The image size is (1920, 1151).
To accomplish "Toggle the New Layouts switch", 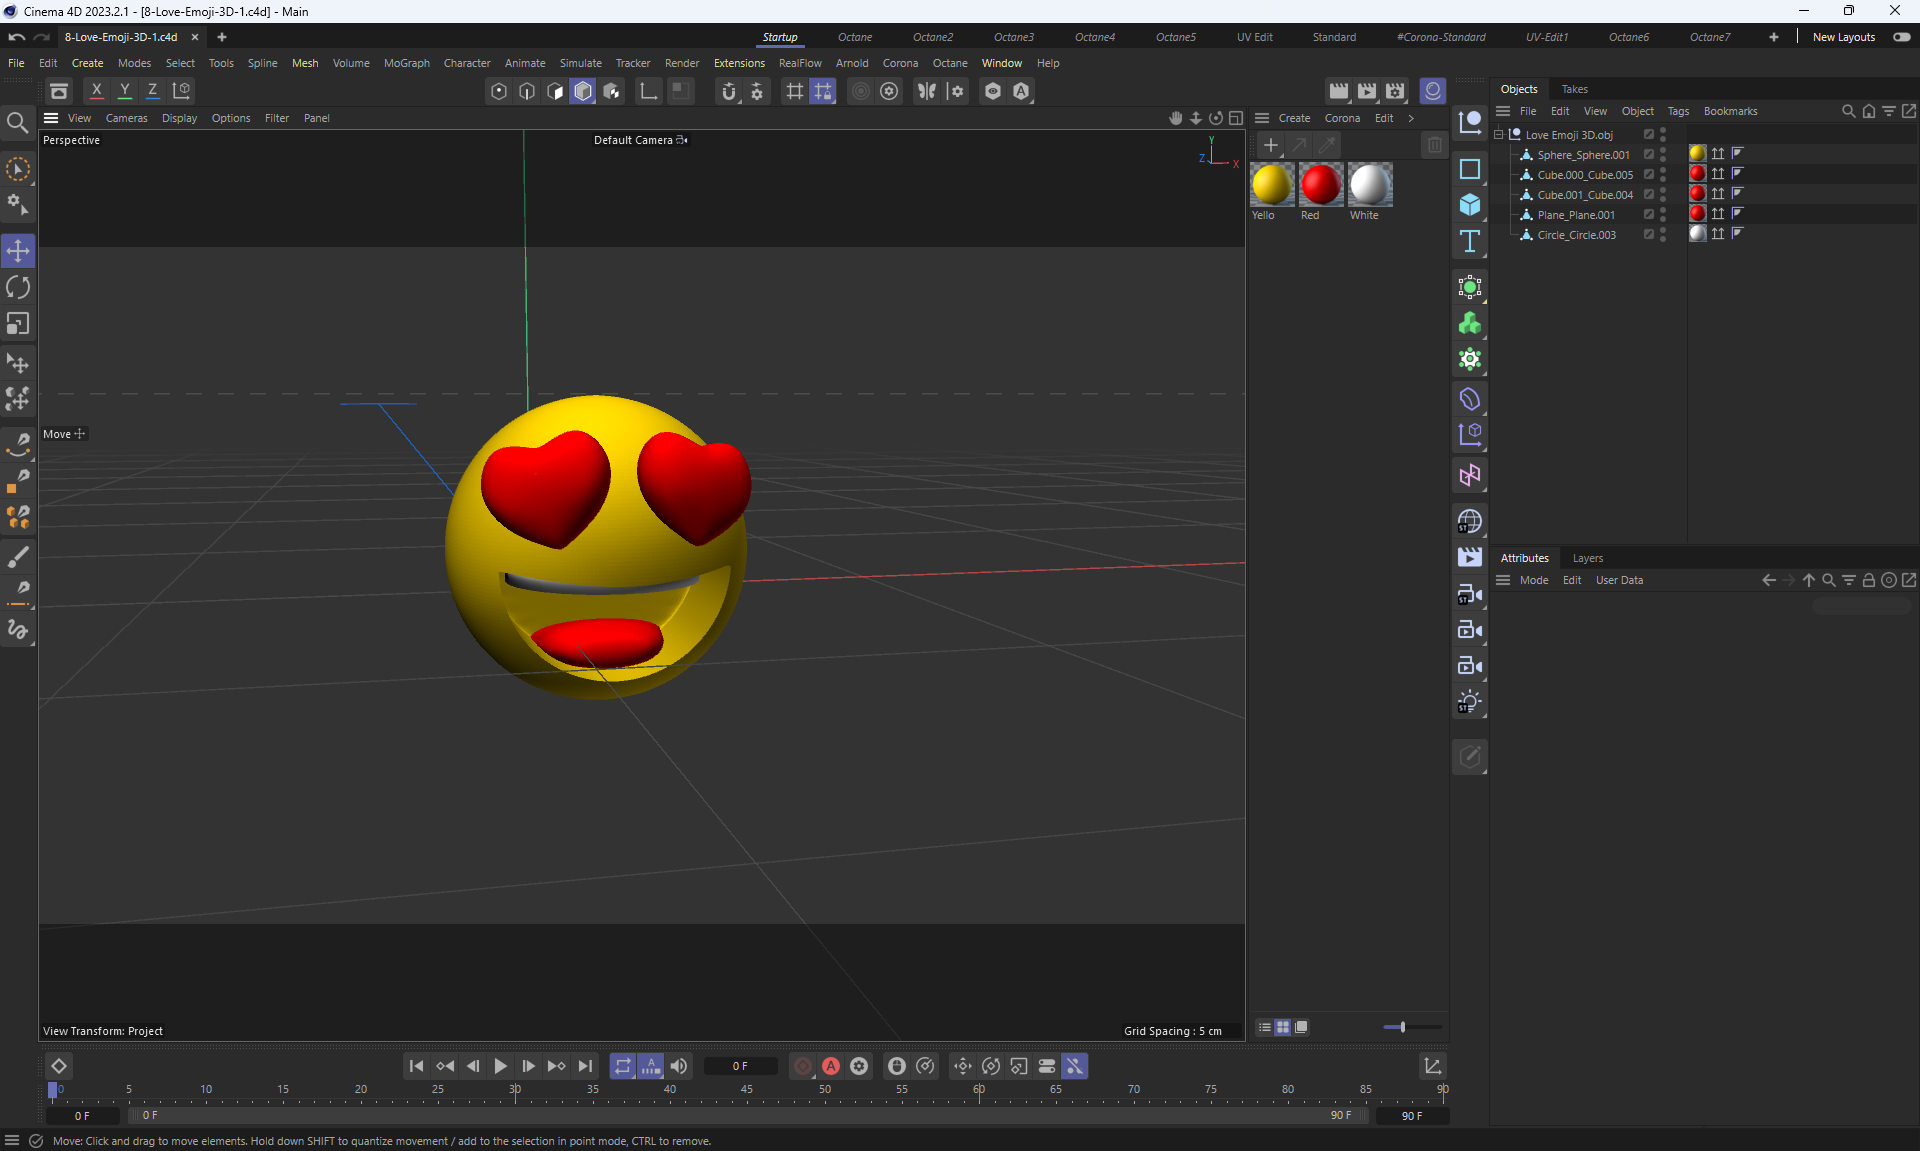I will 1901,37.
